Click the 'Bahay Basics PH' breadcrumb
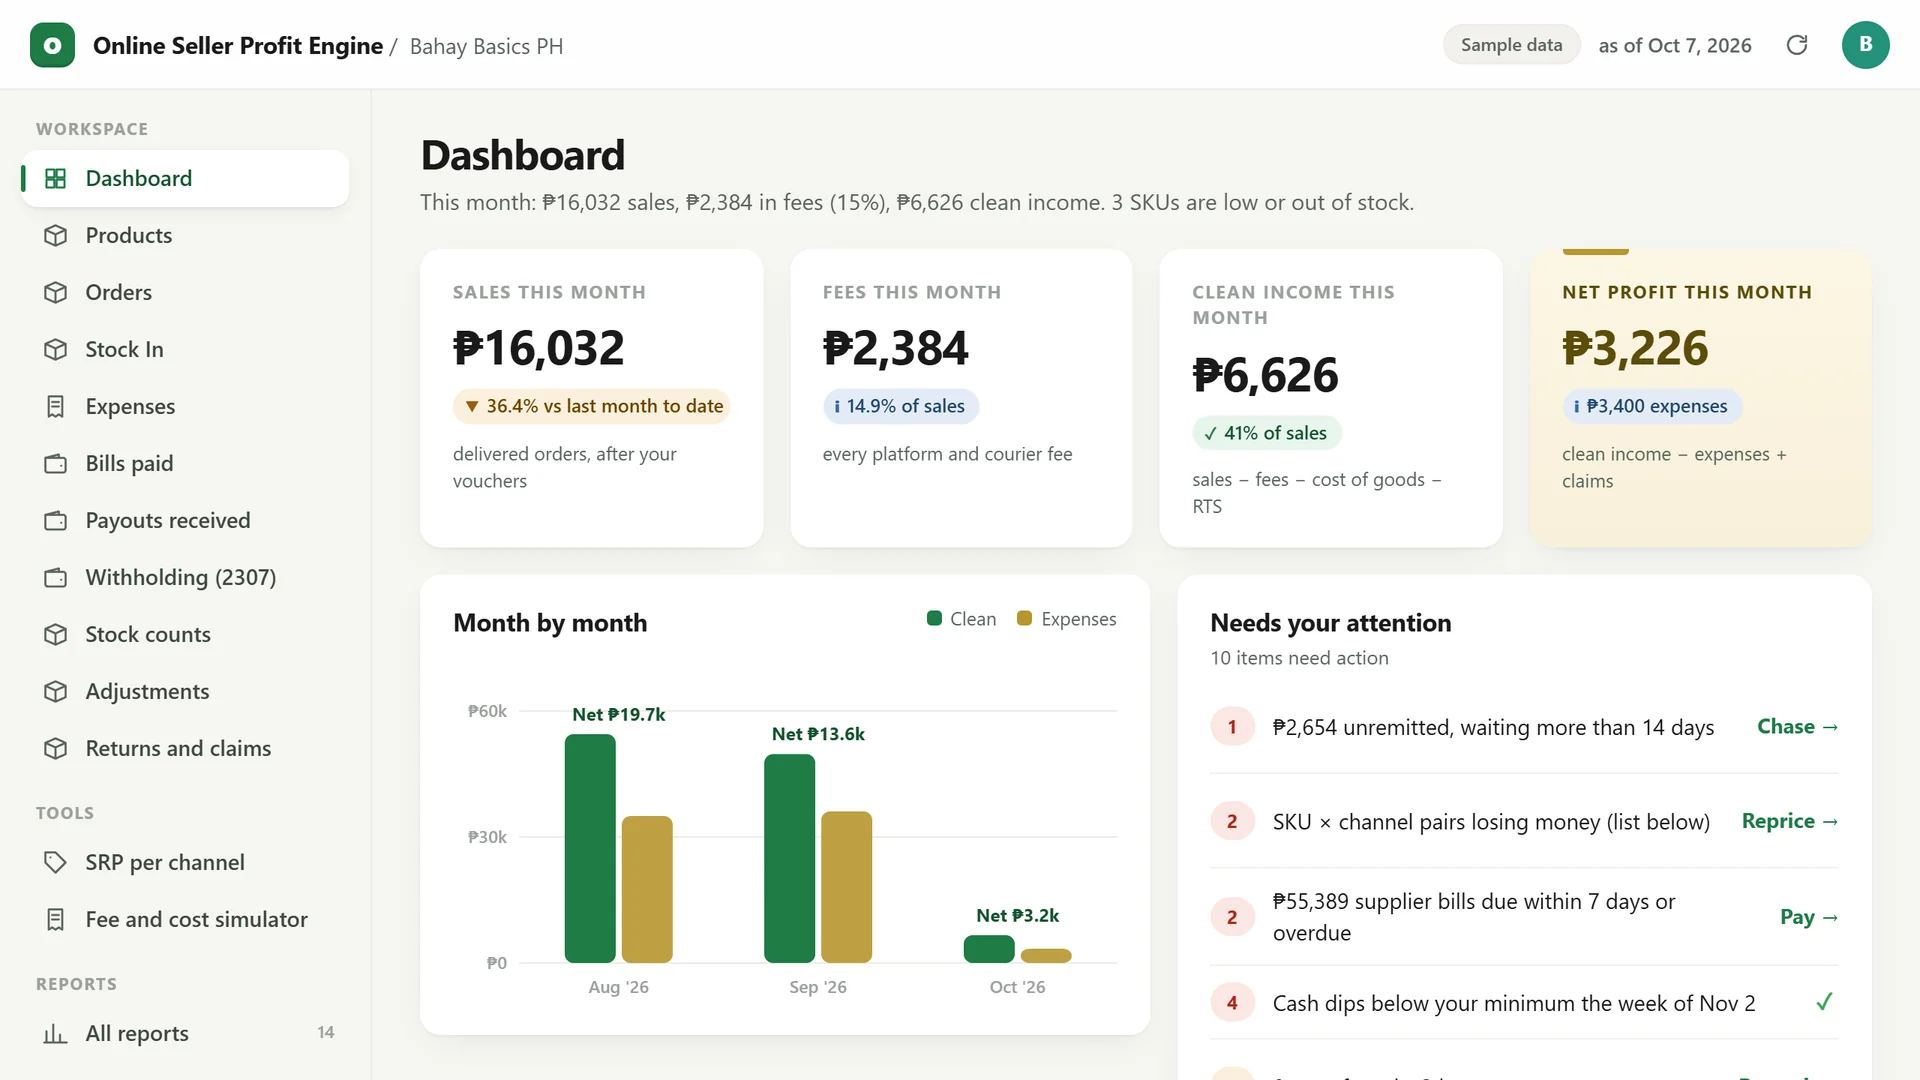This screenshot has height=1080, width=1920. pos(486,46)
